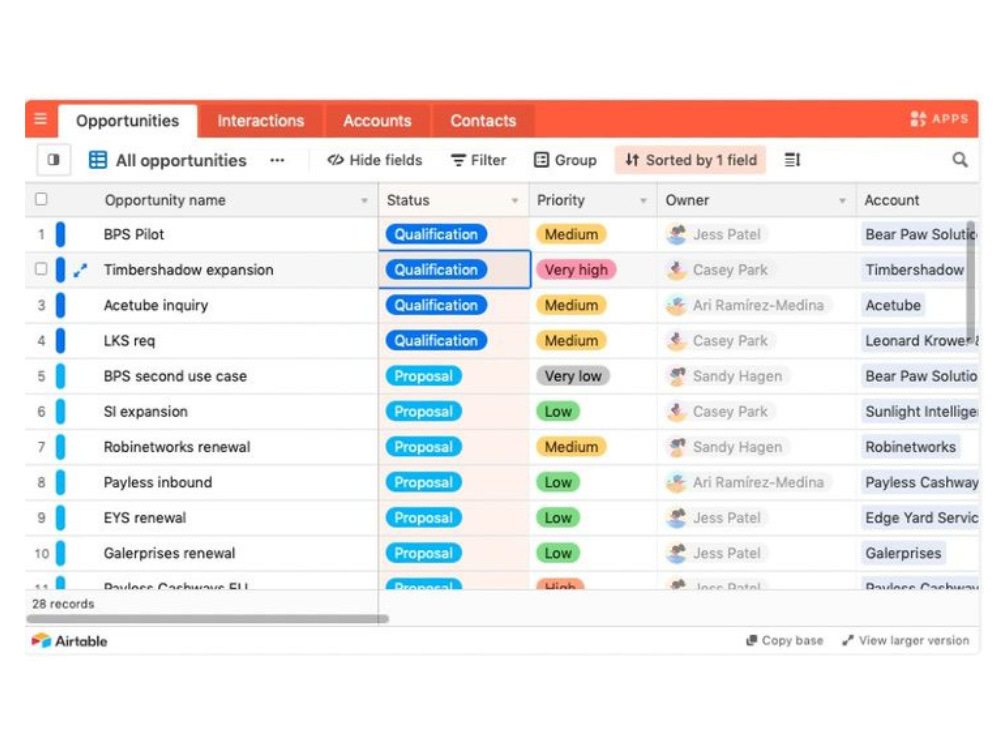Click the Acetube account tag
This screenshot has height=750, width=1000.
tap(893, 305)
